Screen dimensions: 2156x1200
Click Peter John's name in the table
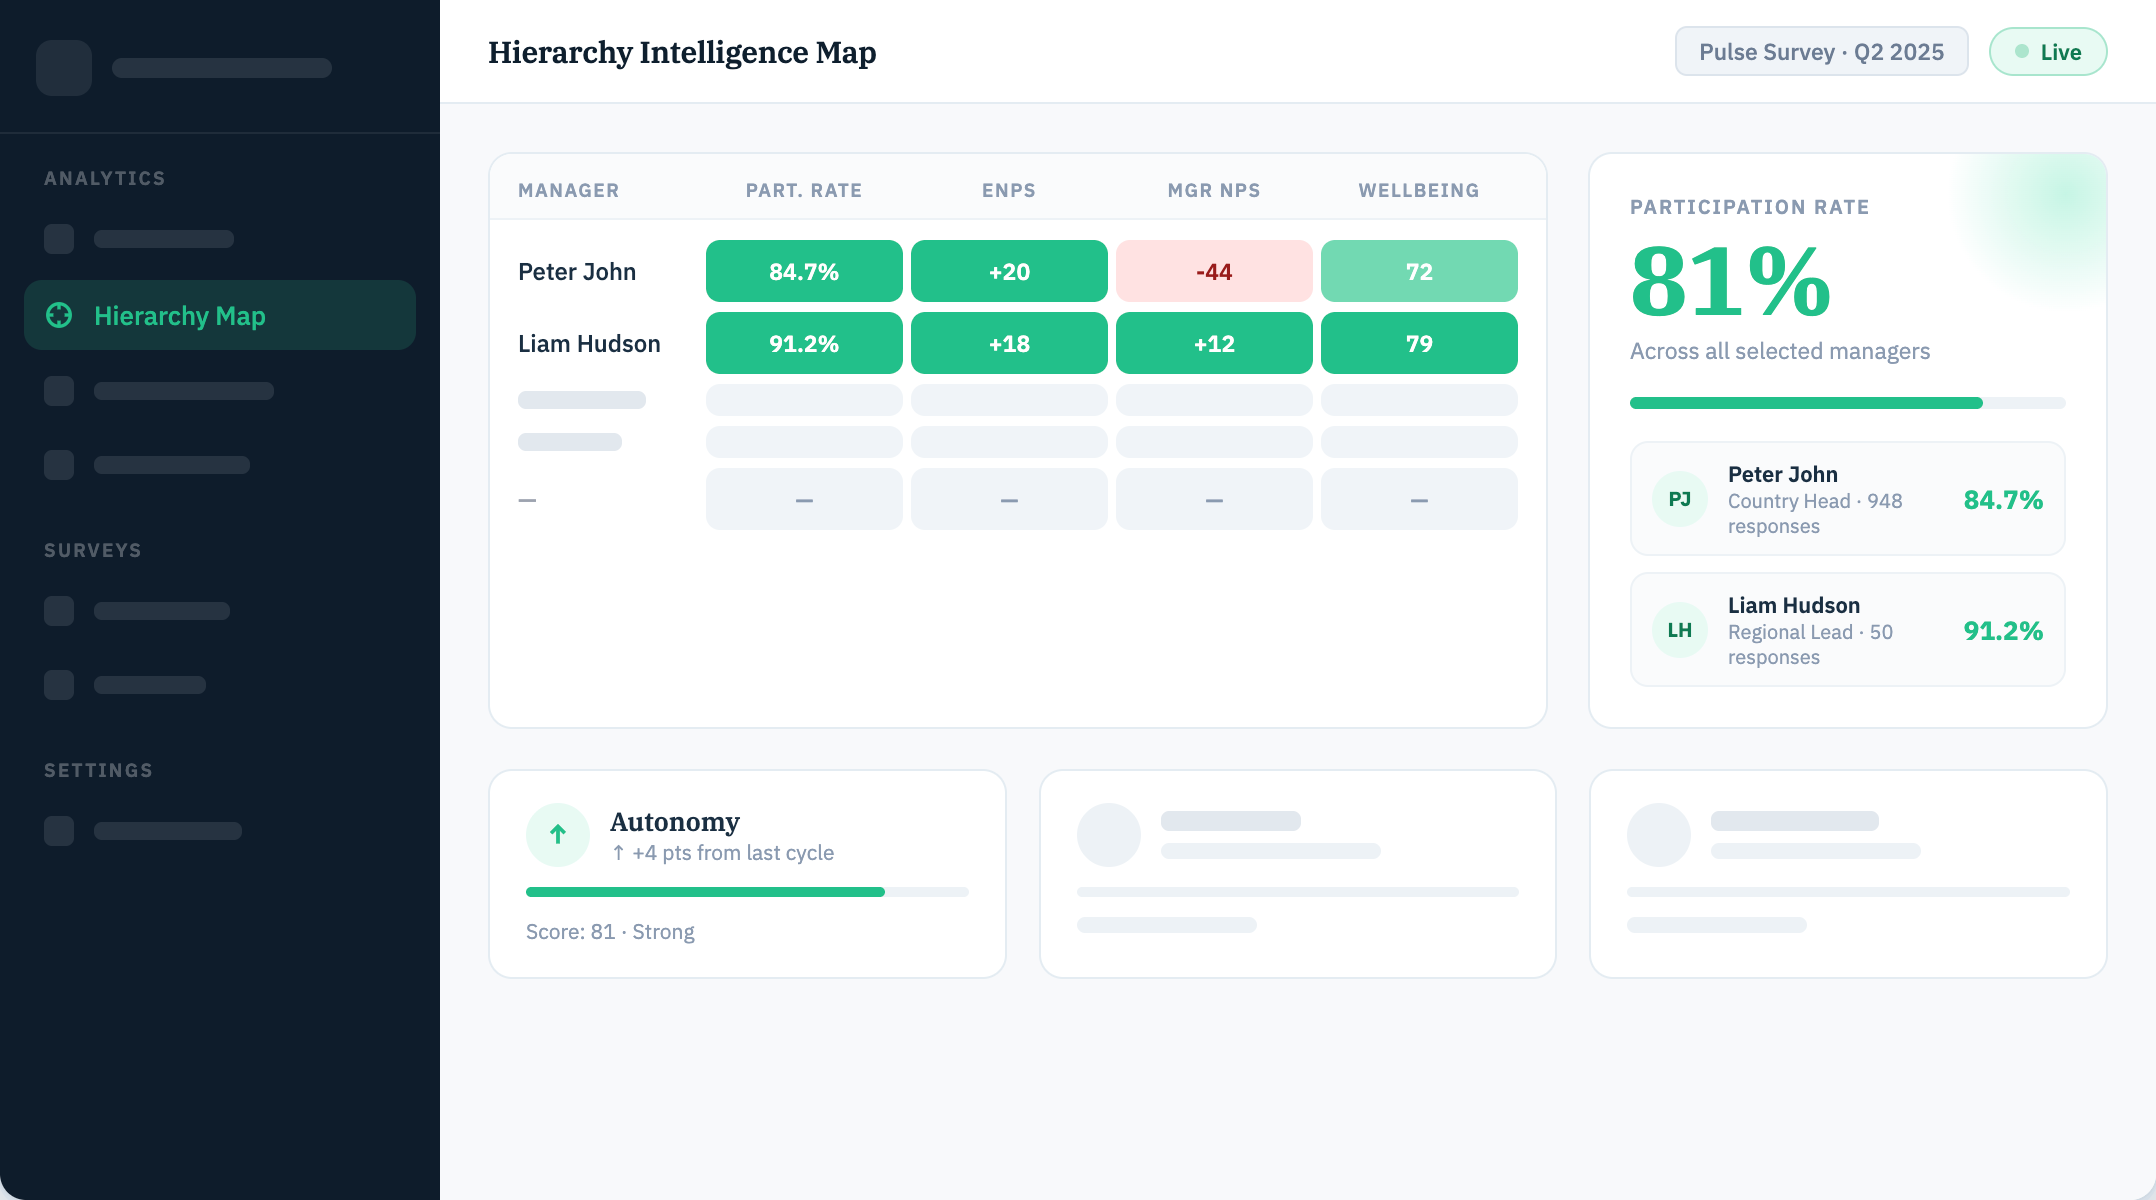pyautogui.click(x=577, y=270)
